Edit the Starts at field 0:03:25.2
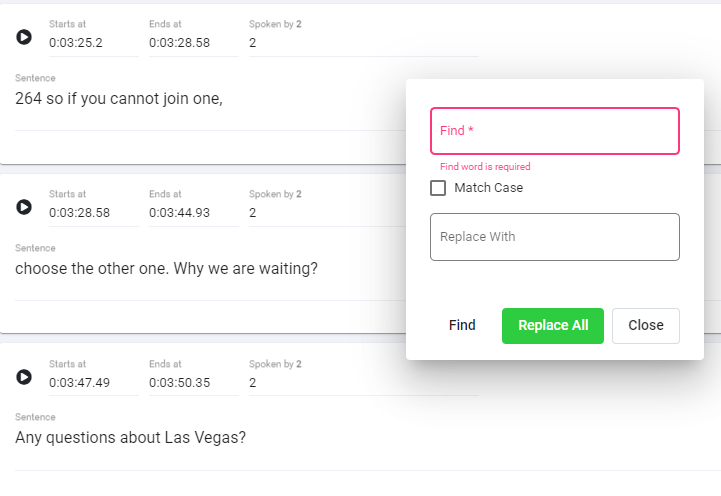The width and height of the screenshot is (721, 496). pyautogui.click(x=94, y=43)
